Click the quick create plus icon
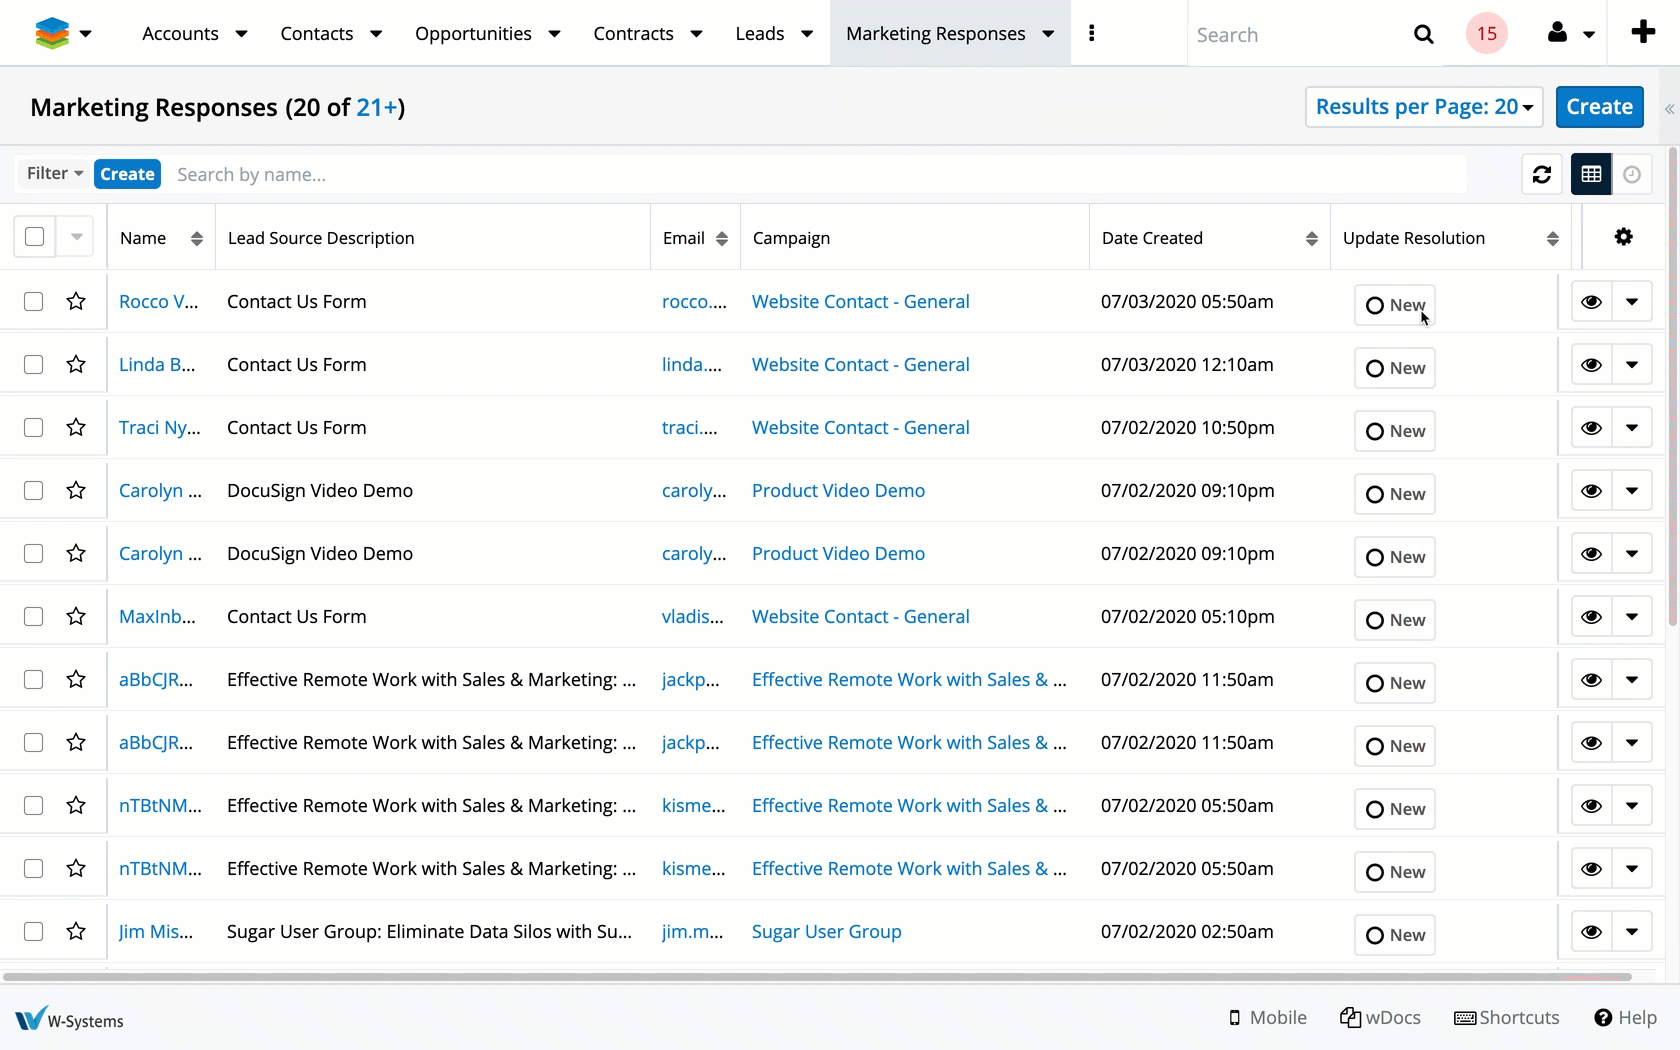The image size is (1680, 1050). point(1643,33)
